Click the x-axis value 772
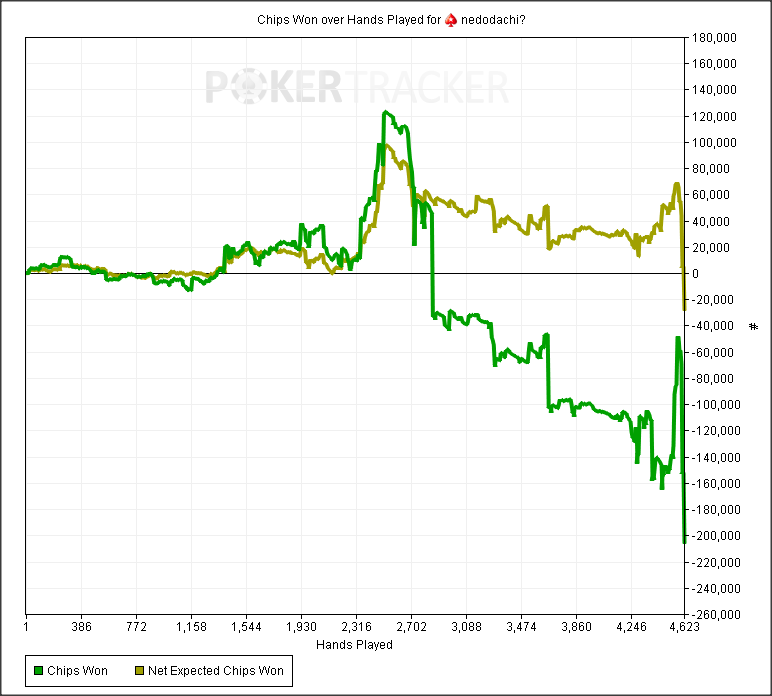 [136, 627]
